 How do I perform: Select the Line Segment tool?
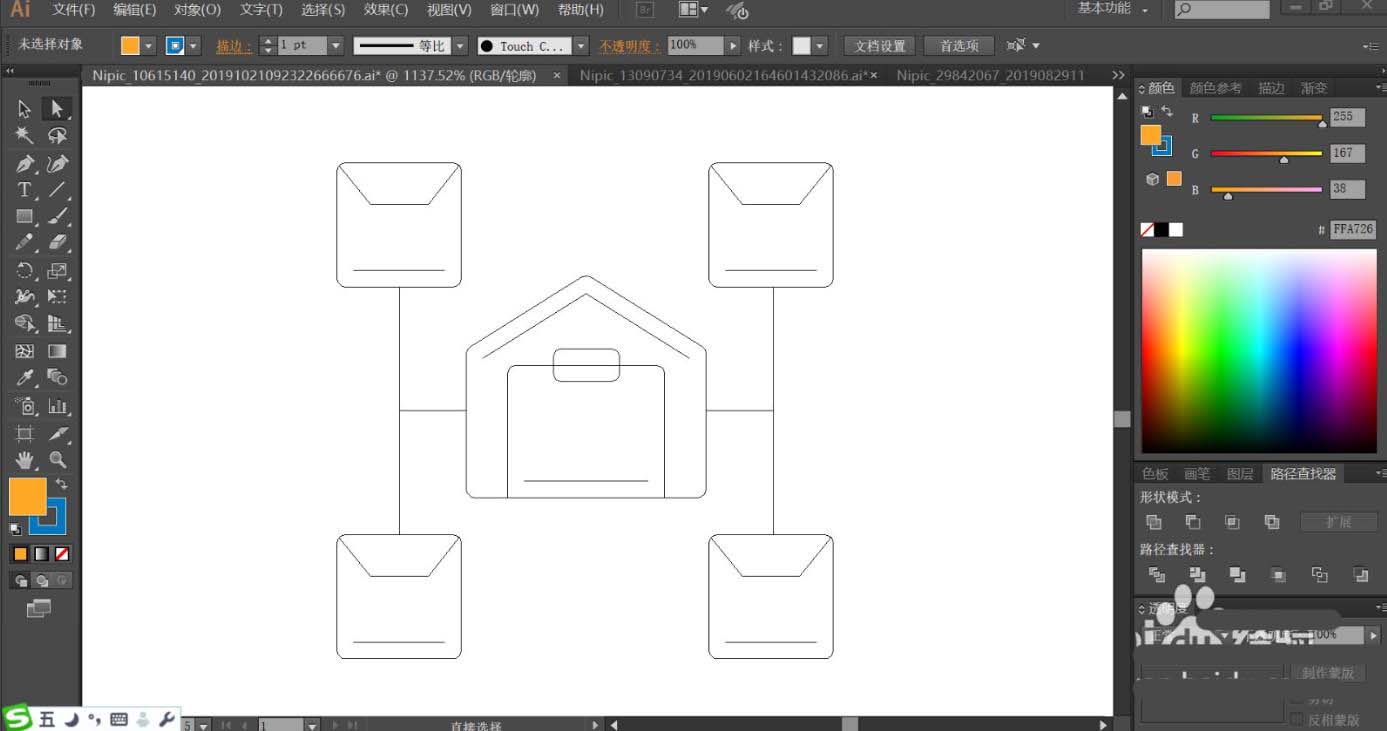tap(57, 190)
